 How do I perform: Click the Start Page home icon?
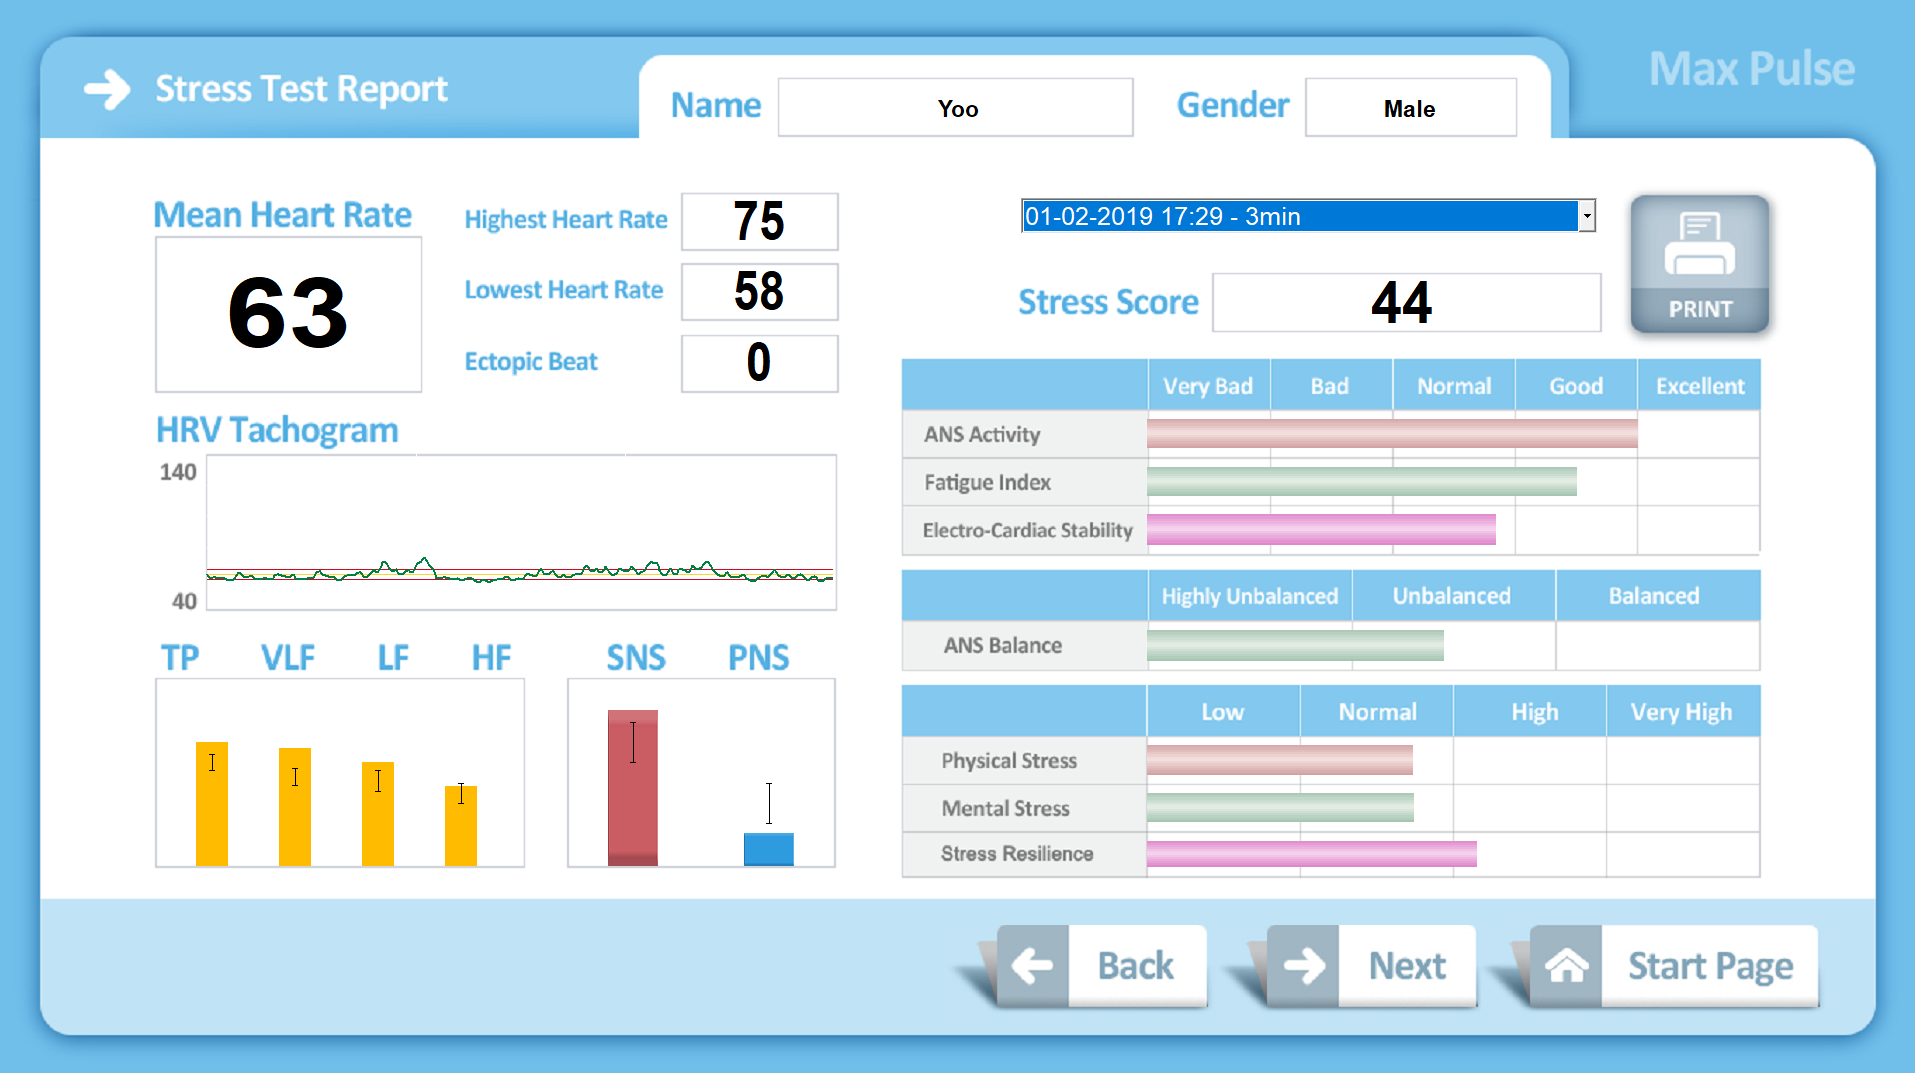coord(1566,966)
